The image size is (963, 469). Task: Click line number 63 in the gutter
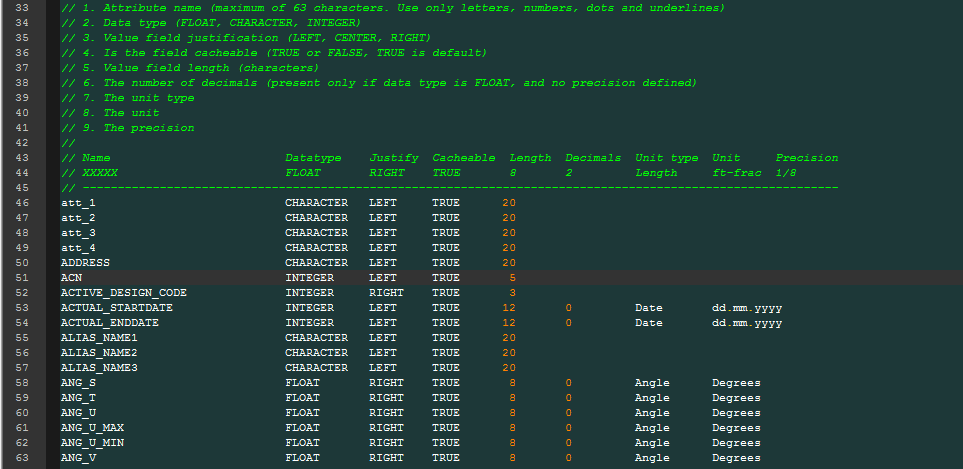tap(23, 457)
